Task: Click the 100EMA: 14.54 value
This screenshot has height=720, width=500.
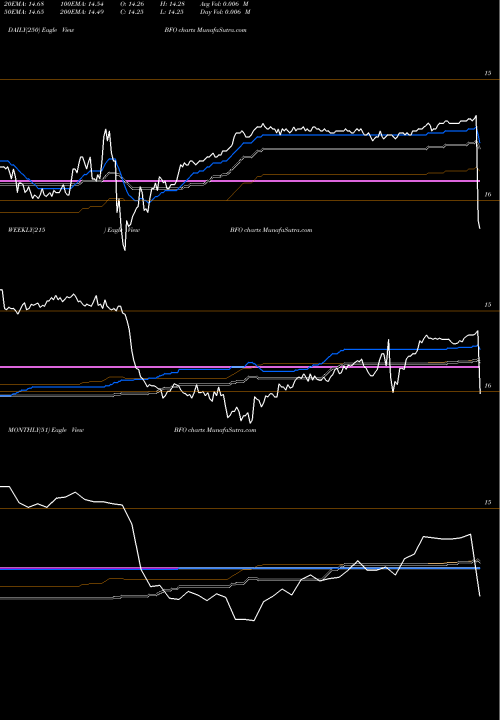Action: pos(81,4)
